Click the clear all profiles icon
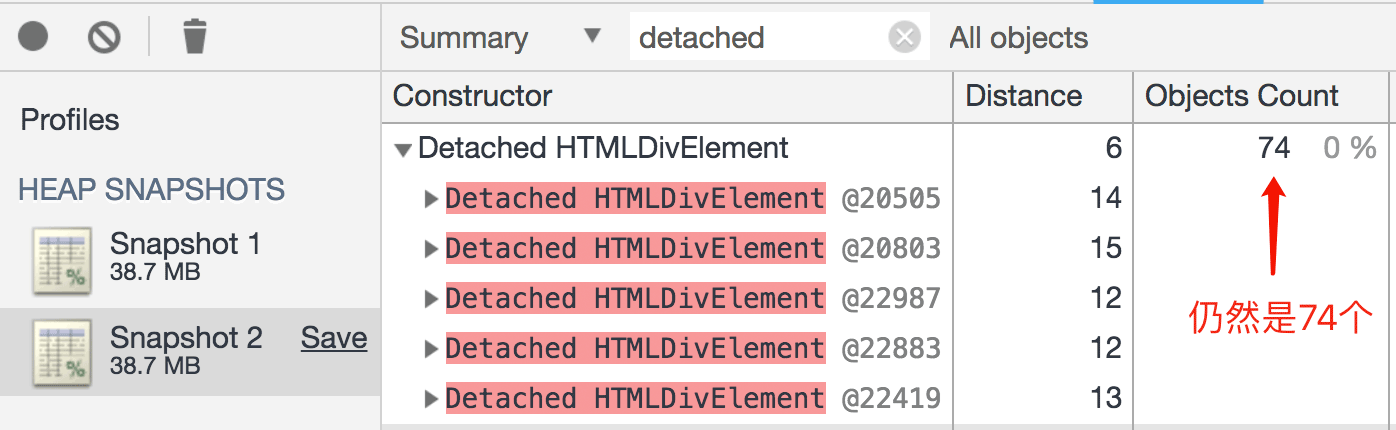Viewport: 1396px width, 430px height. click(104, 37)
